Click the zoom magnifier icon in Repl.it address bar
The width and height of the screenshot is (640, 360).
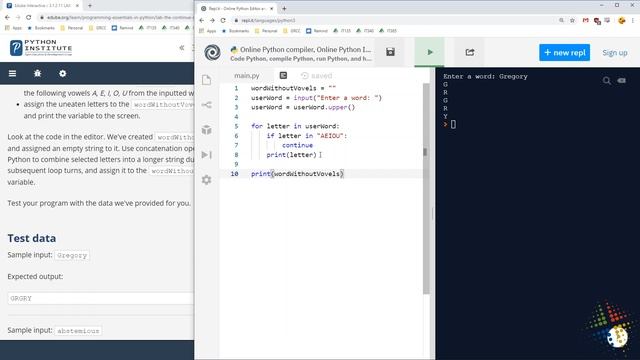562,20
